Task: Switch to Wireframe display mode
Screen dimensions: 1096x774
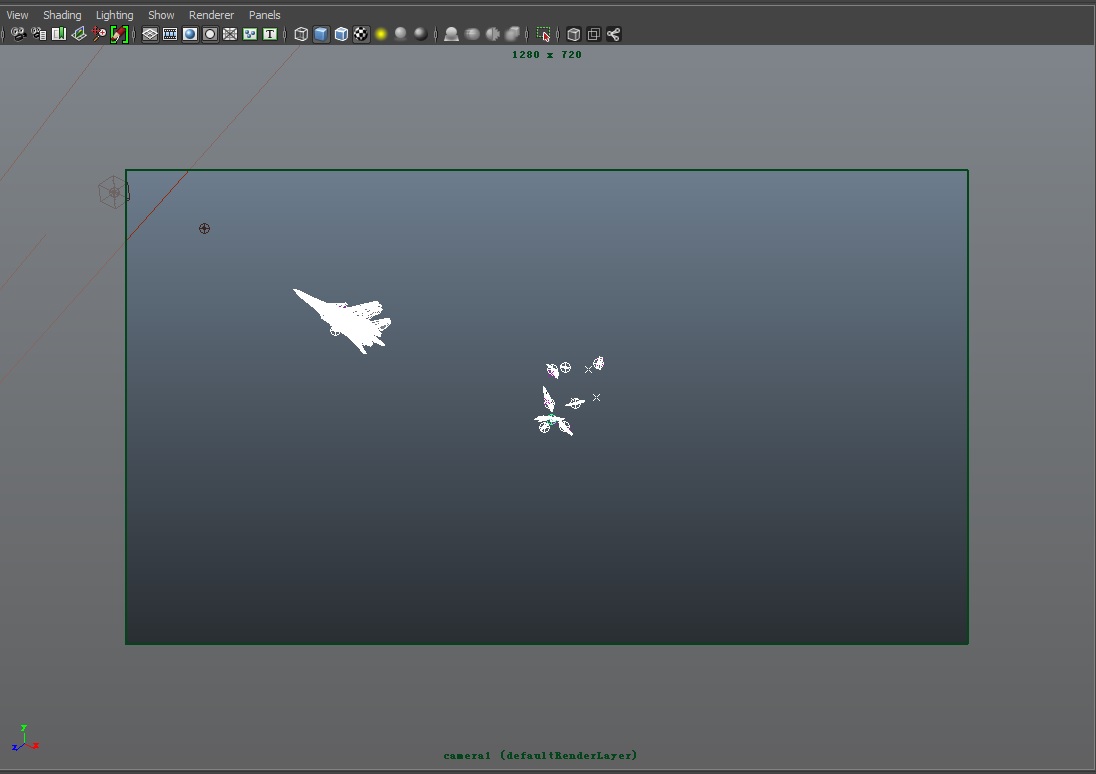Action: pos(299,34)
